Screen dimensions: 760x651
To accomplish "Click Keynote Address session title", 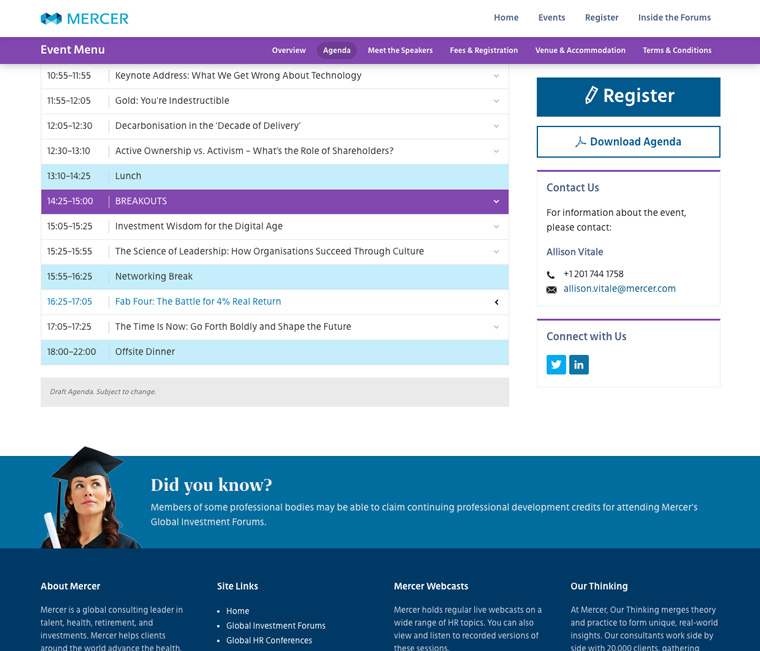I will tap(238, 76).
